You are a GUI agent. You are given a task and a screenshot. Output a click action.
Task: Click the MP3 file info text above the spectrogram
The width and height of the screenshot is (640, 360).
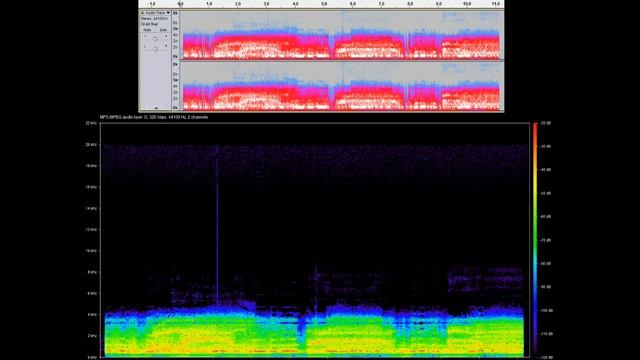pos(154,117)
